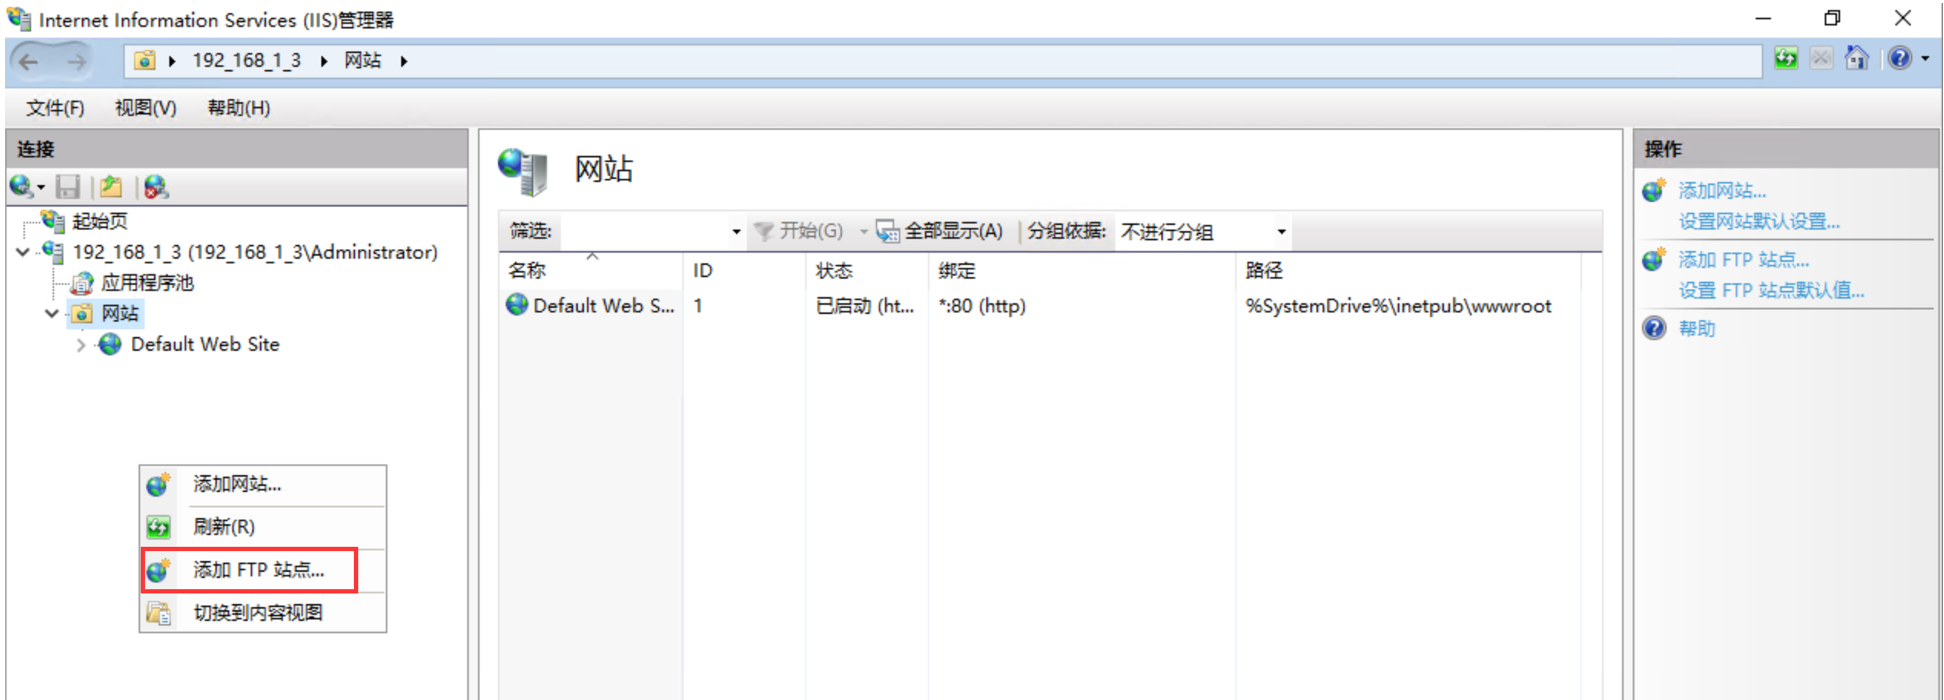
Task: Click the icon beside 切换到内容视图
Action: (x=159, y=613)
